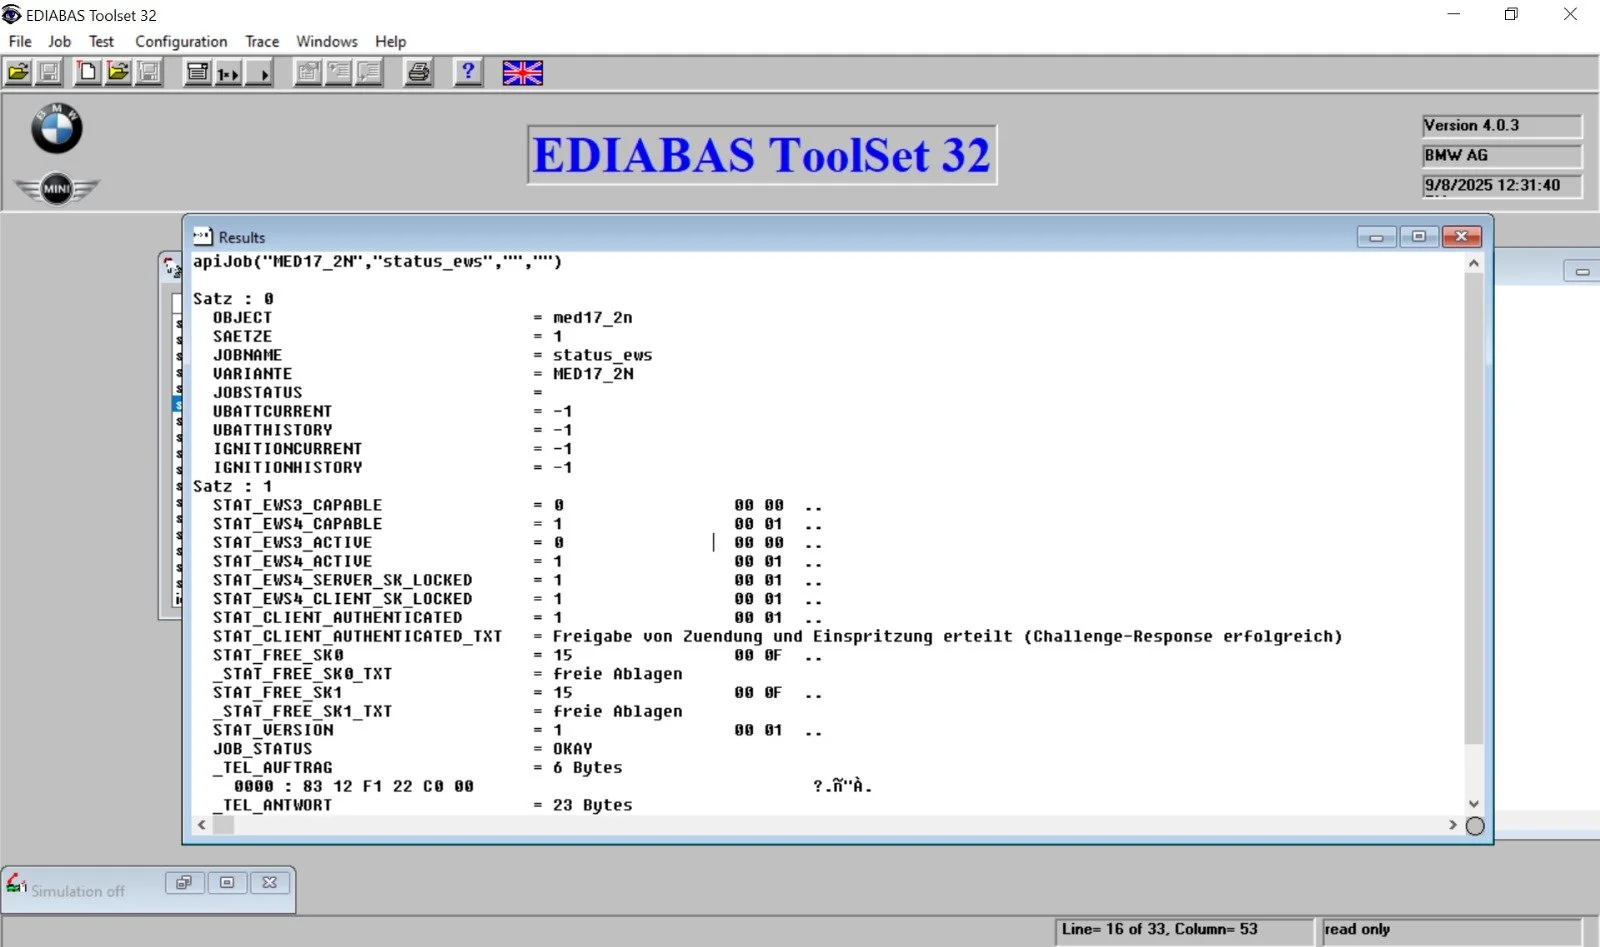Click the Results horizontal scroll left arrow

pyautogui.click(x=202, y=825)
